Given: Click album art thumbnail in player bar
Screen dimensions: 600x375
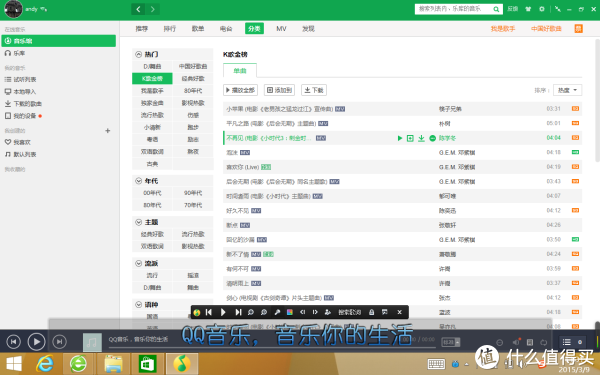Looking at the screenshot, I should pyautogui.click(x=92, y=342).
